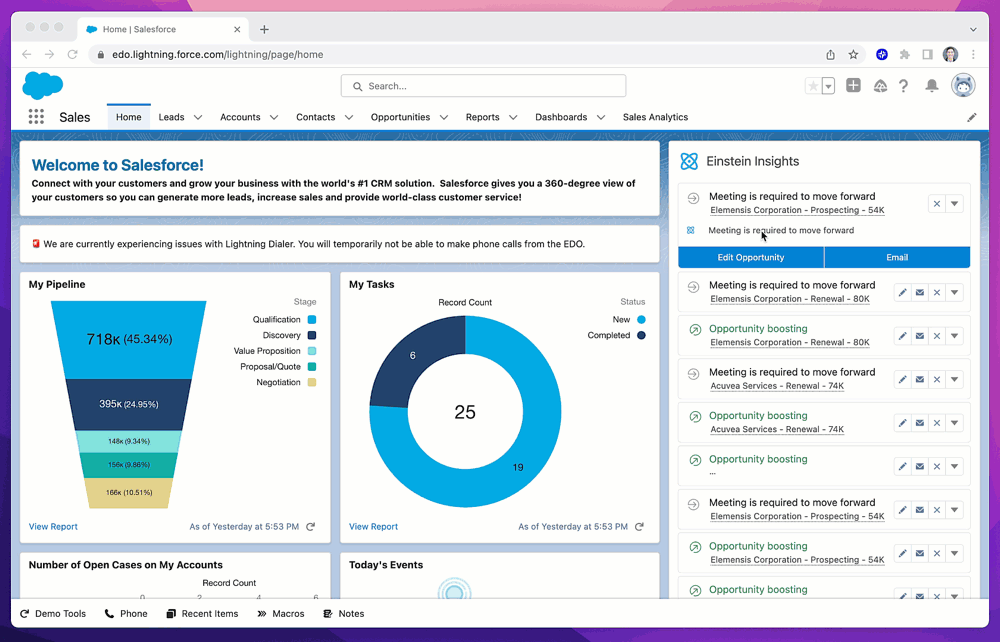Close the Home | Salesforce tab
Image resolution: width=1000 pixels, height=642 pixels.
237,29
